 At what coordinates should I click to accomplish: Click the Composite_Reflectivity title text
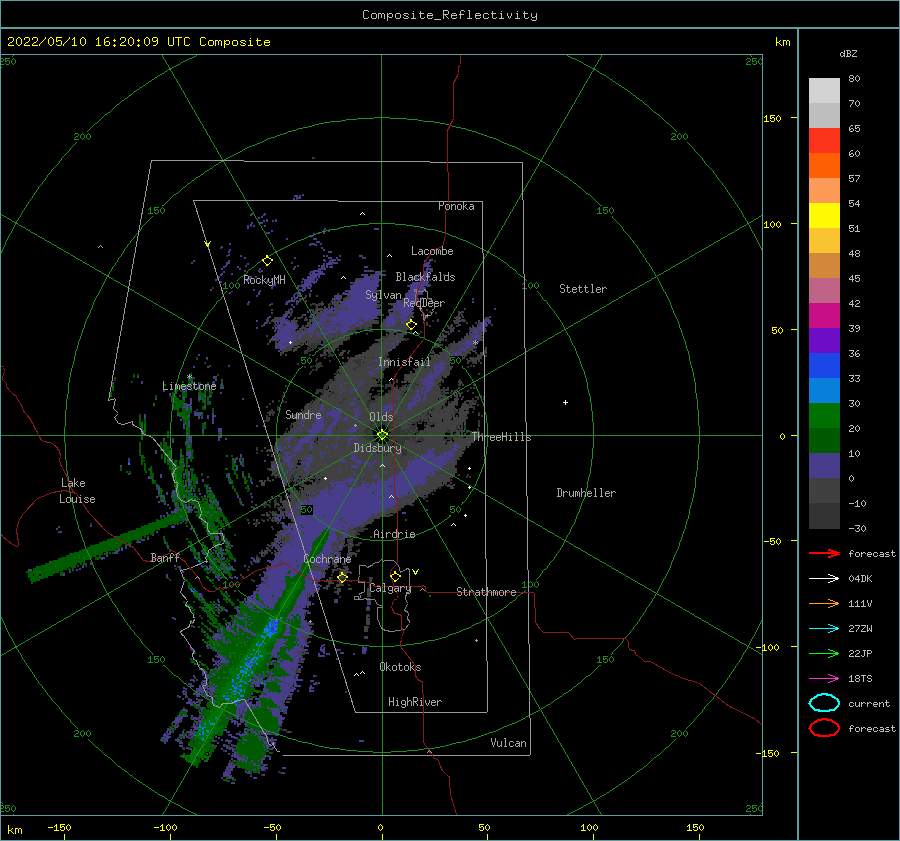pyautogui.click(x=450, y=15)
